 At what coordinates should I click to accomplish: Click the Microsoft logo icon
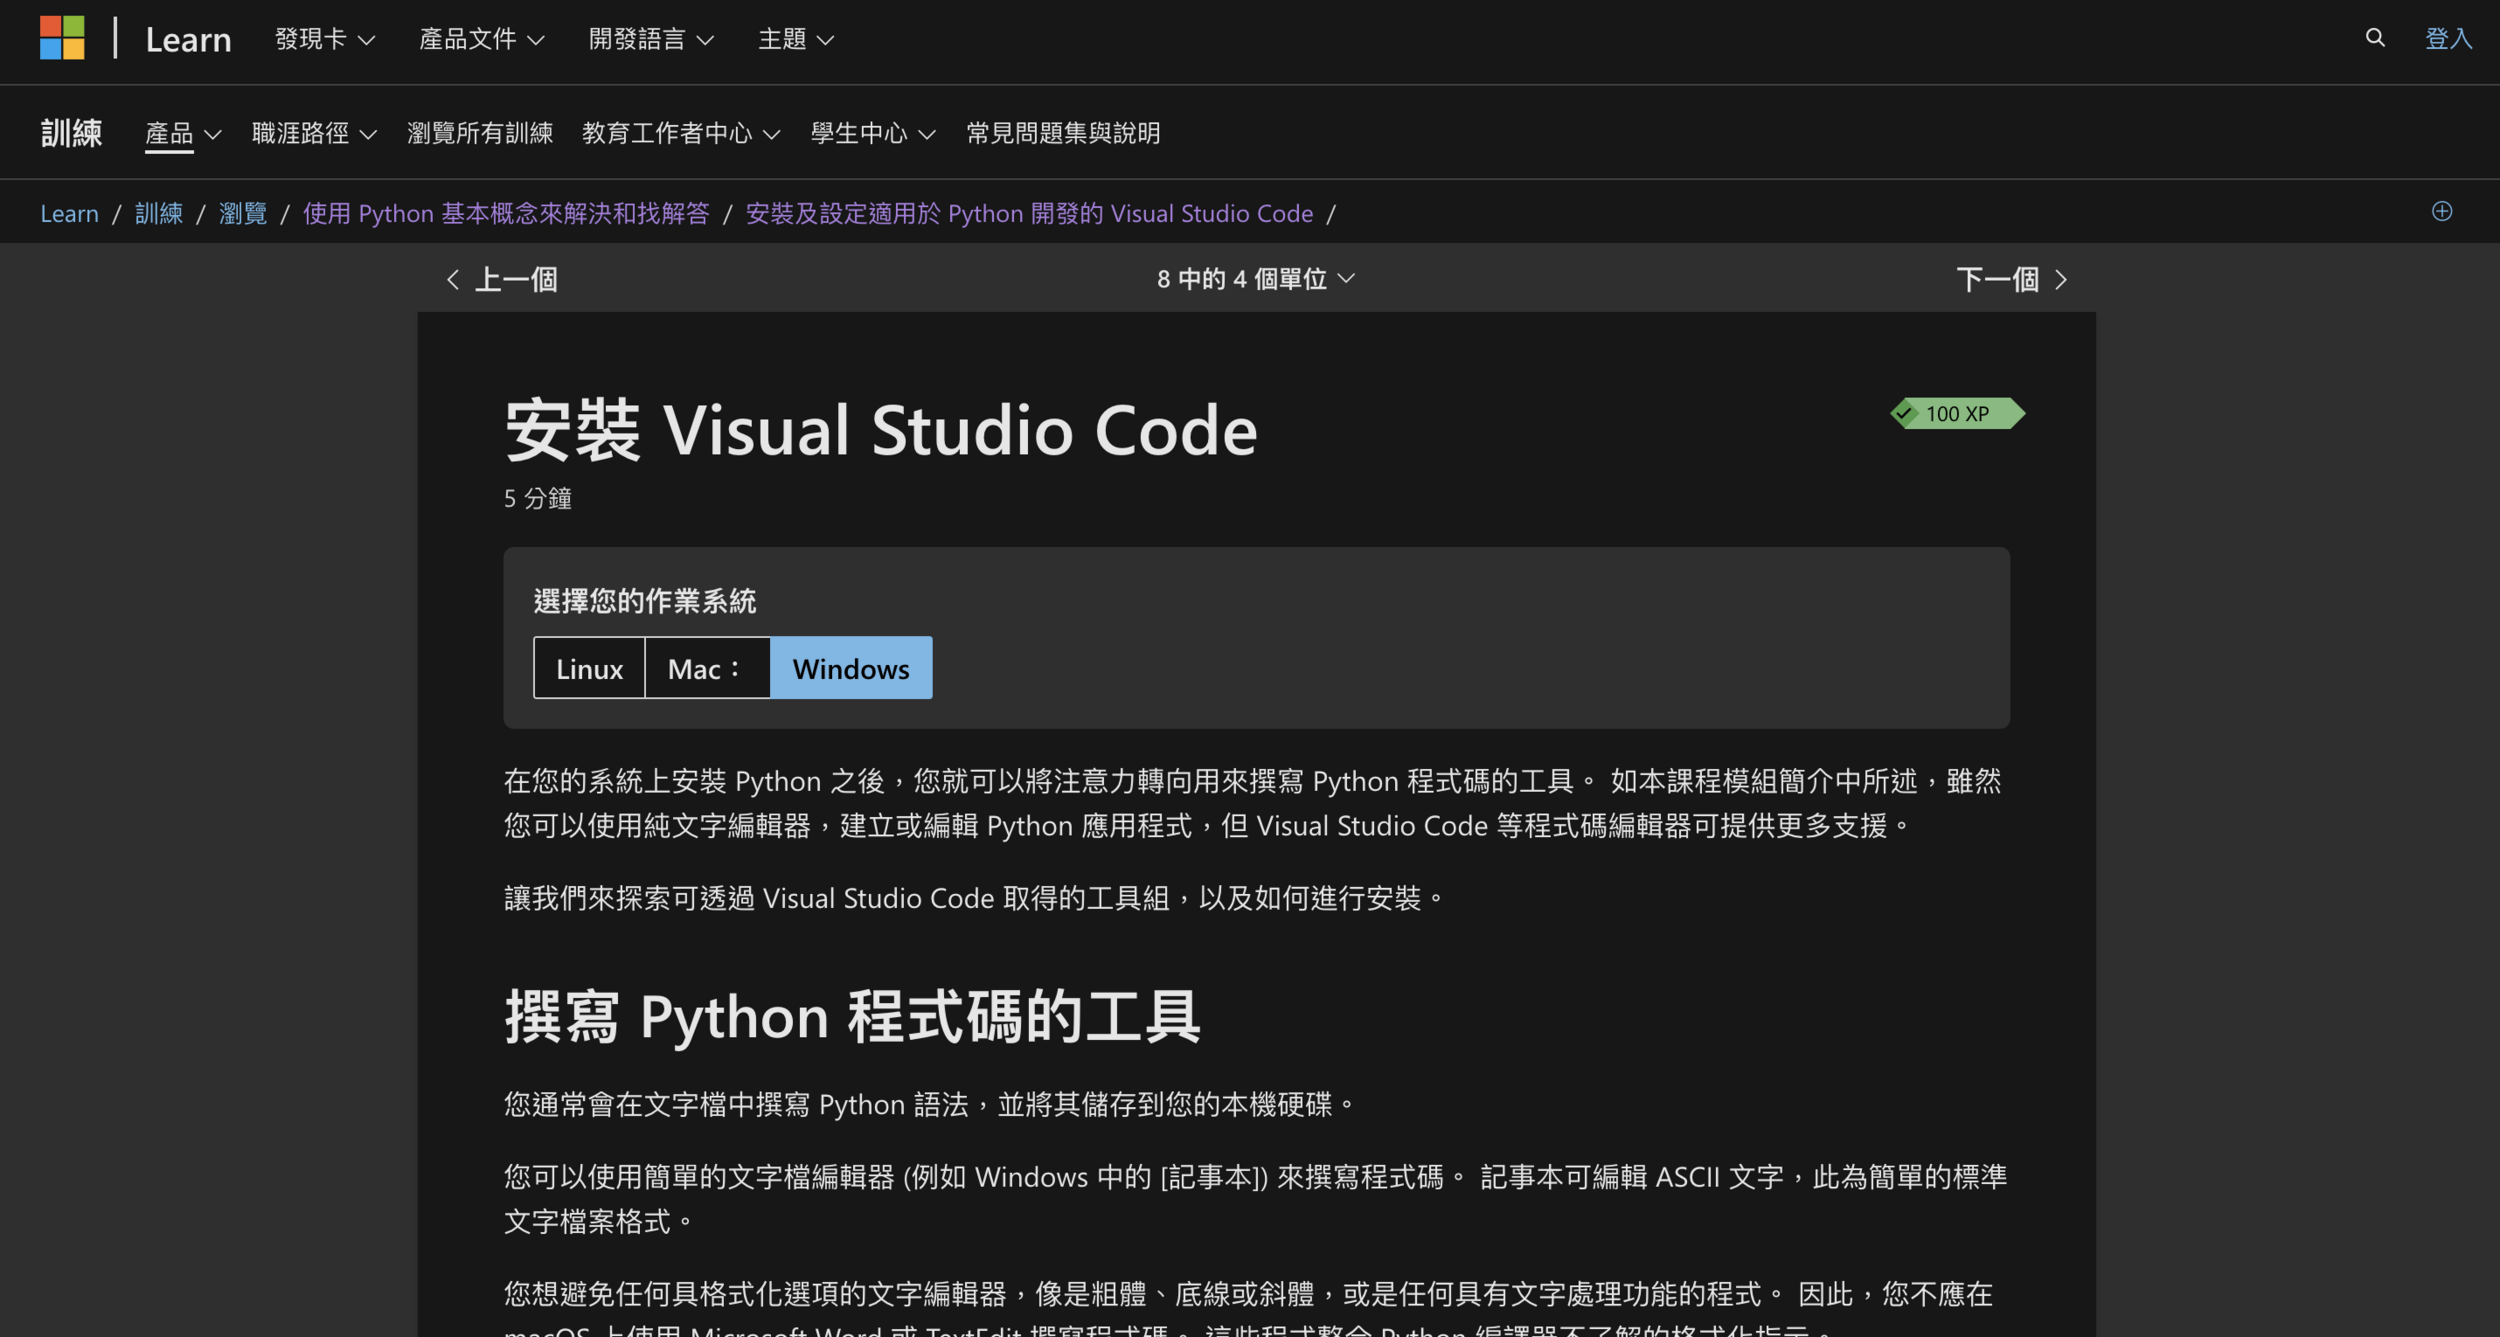coord(62,38)
